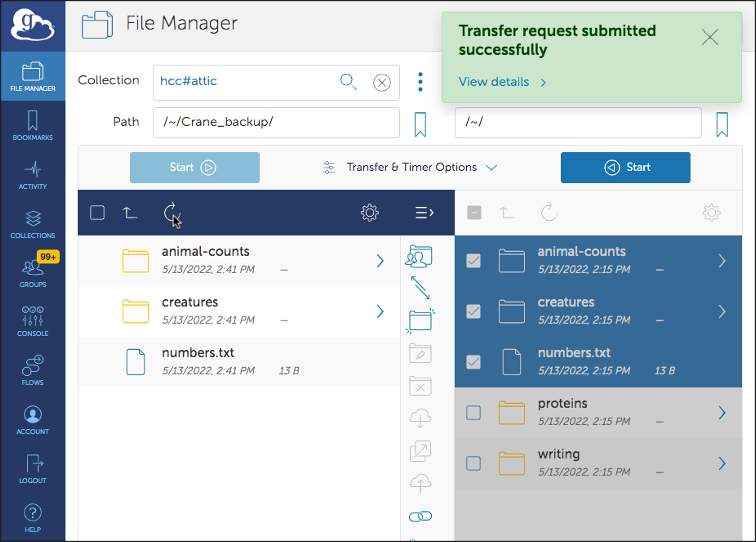Clear the hcc#attic collection field
The image size is (756, 542).
(381, 83)
